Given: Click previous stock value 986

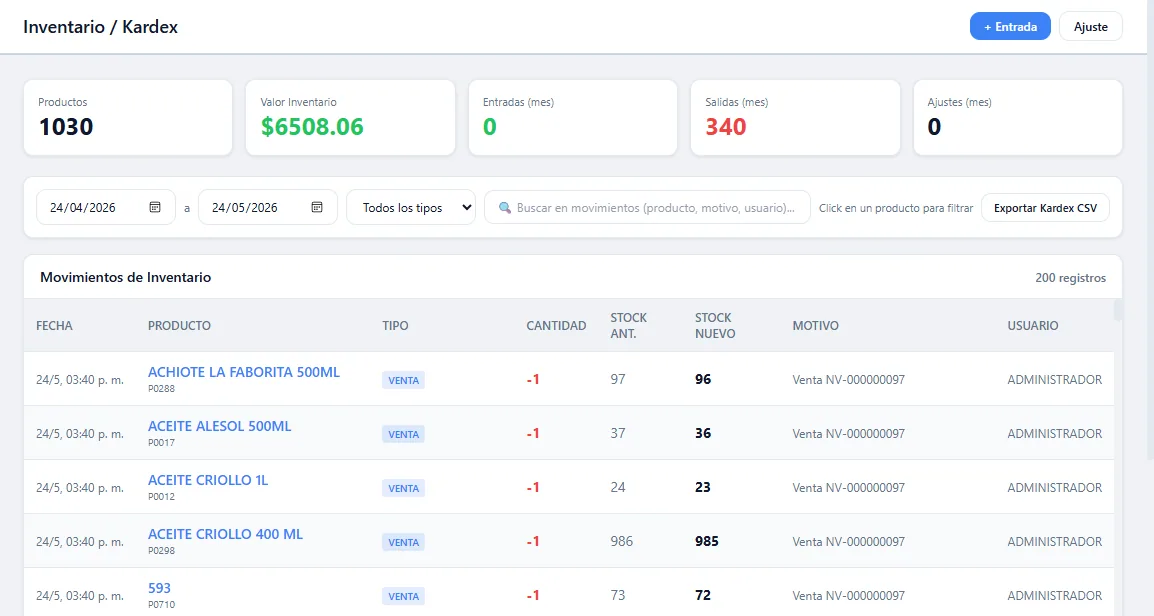Looking at the screenshot, I should (x=621, y=541).
